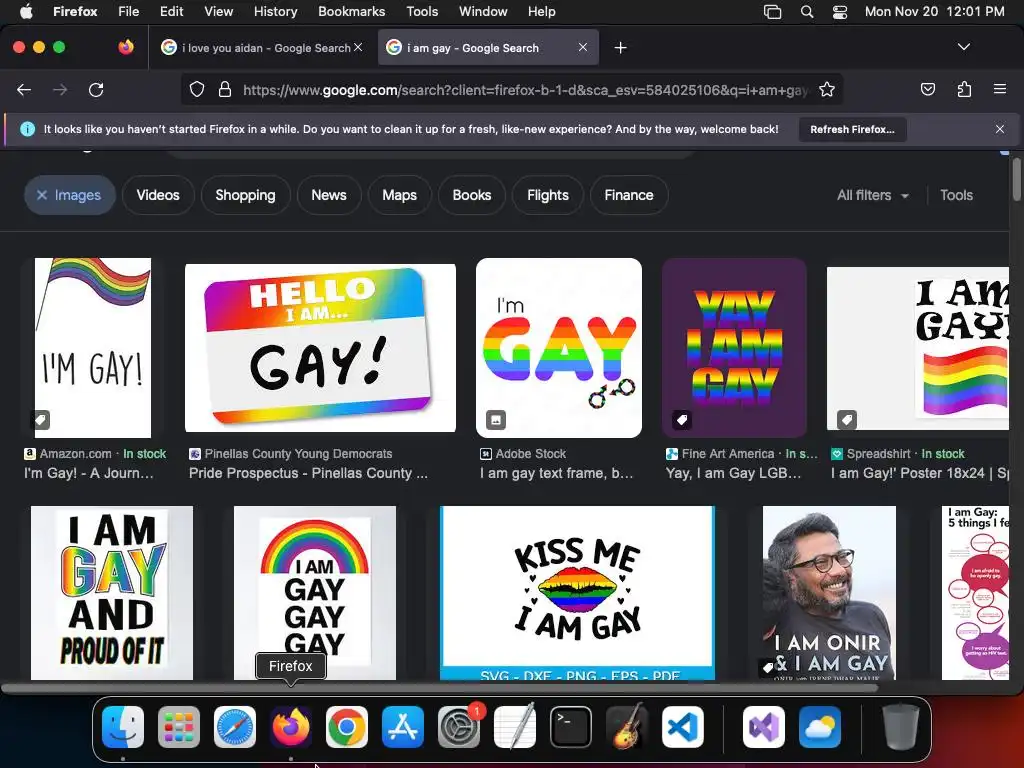Open the Tools menu in the menu bar
Image resolution: width=1024 pixels, height=768 pixels.
[x=422, y=11]
